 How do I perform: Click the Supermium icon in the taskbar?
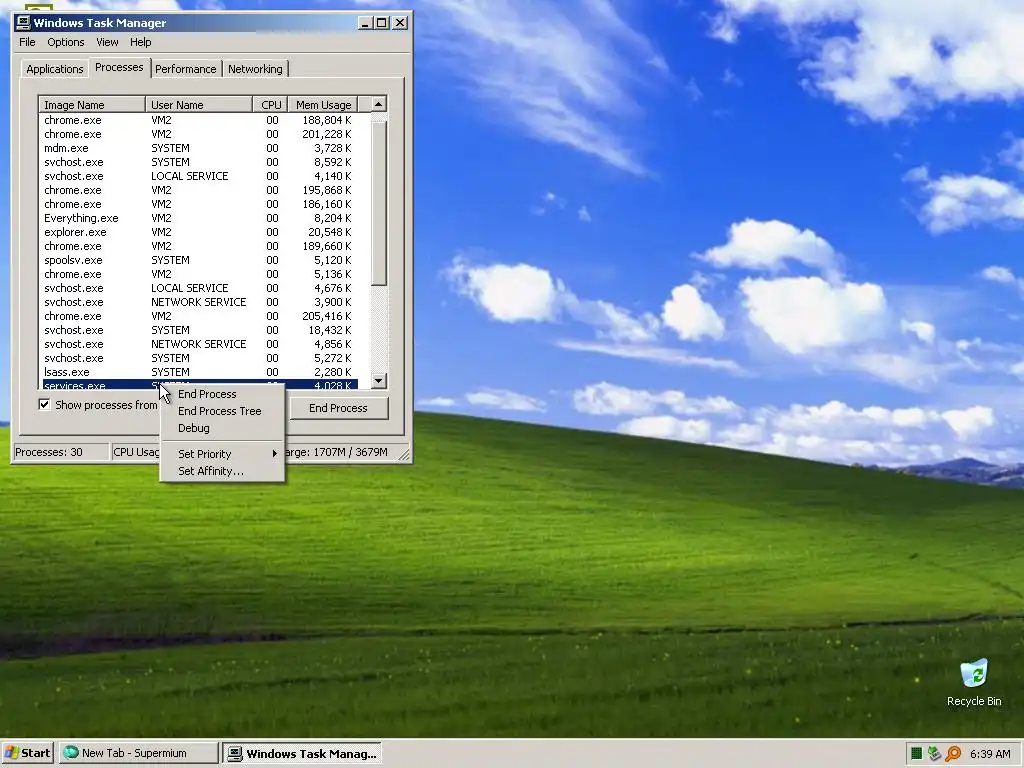click(x=71, y=753)
